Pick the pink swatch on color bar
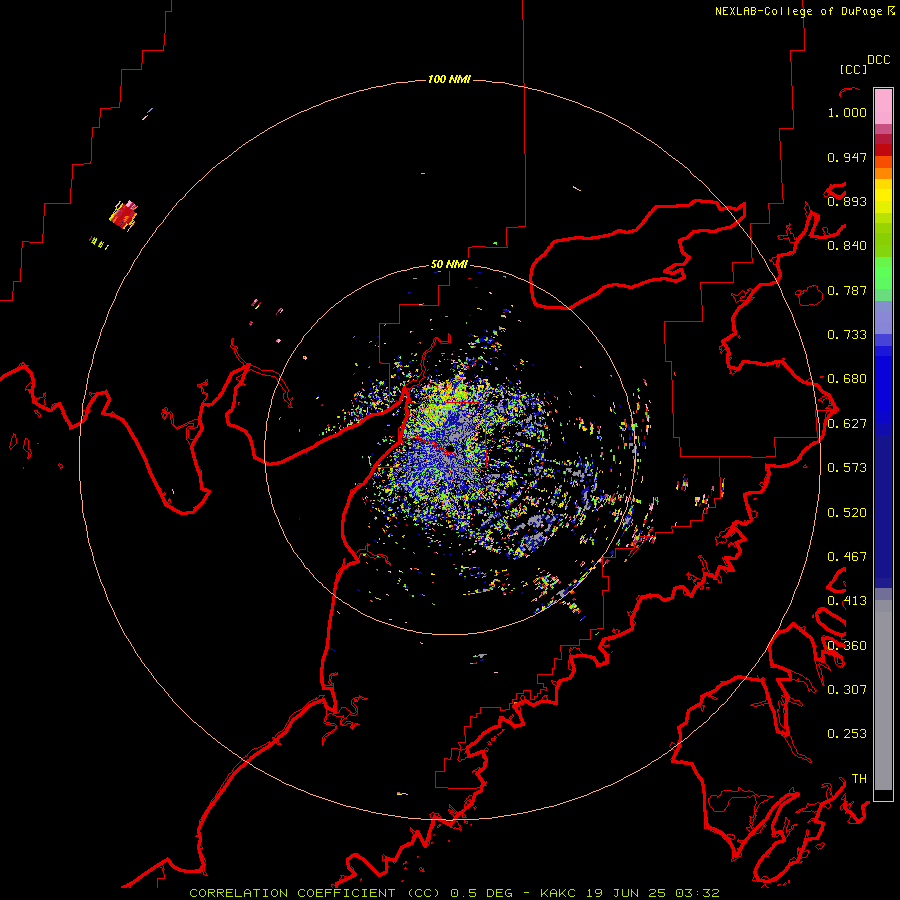Screen dimensions: 900x900 tap(883, 106)
